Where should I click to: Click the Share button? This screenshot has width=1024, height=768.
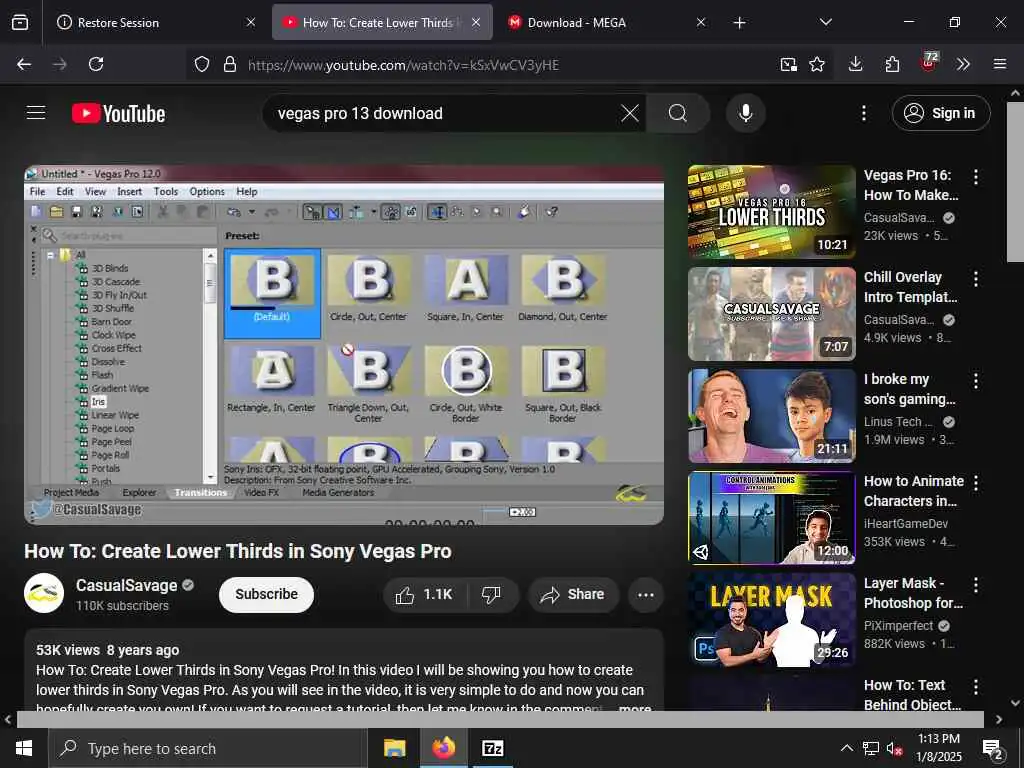click(x=573, y=594)
